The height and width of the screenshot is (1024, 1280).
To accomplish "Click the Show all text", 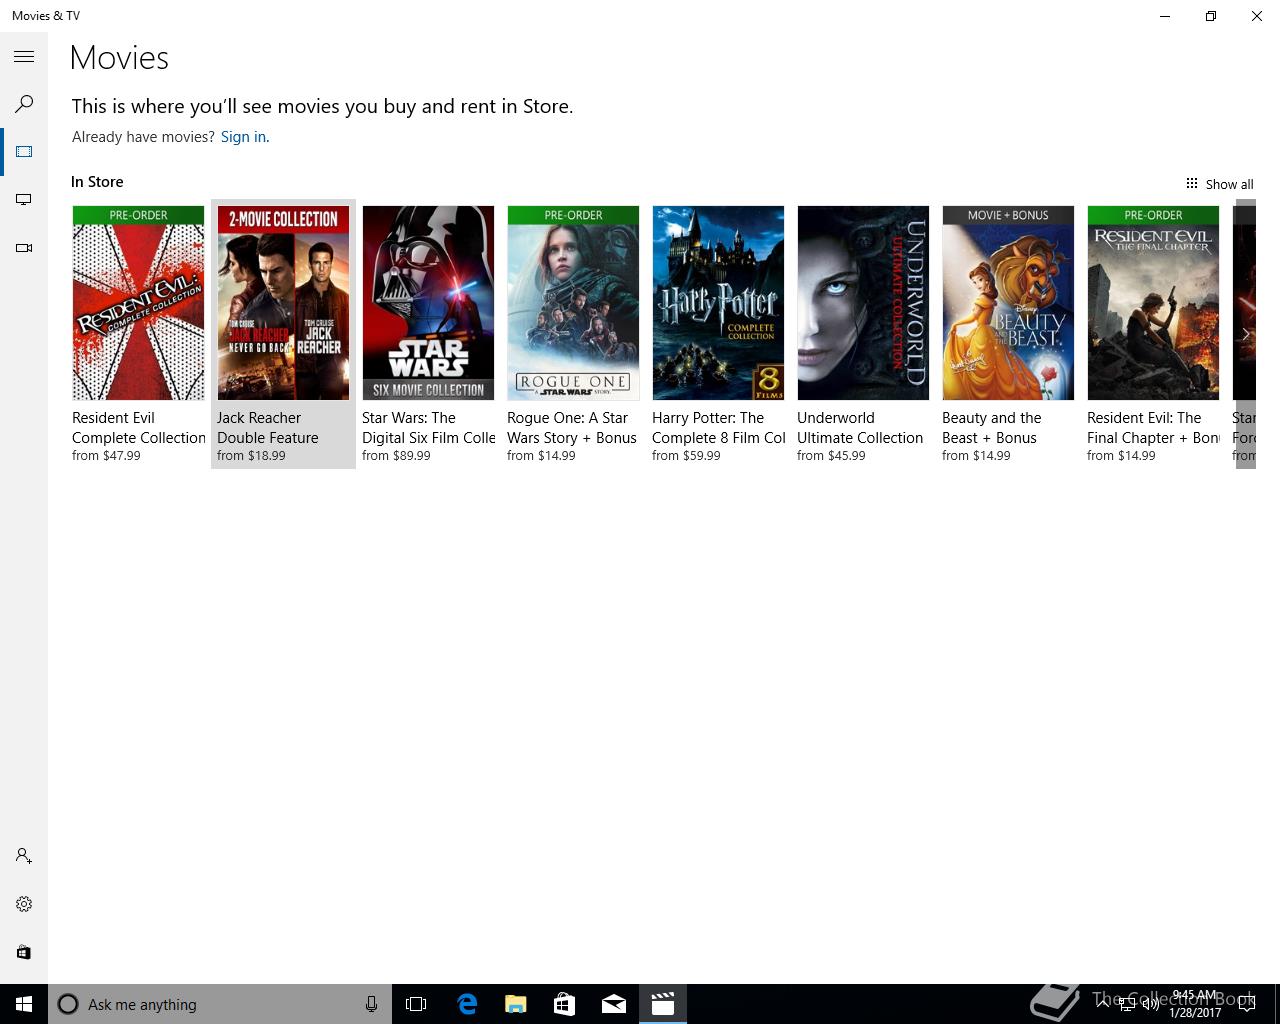I will 1229,184.
